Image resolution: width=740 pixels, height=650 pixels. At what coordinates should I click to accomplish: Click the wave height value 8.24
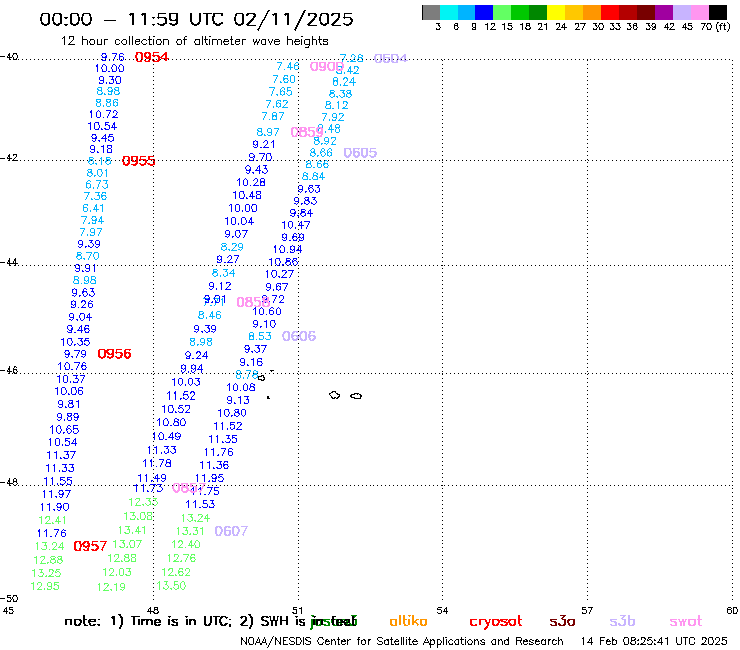344,82
